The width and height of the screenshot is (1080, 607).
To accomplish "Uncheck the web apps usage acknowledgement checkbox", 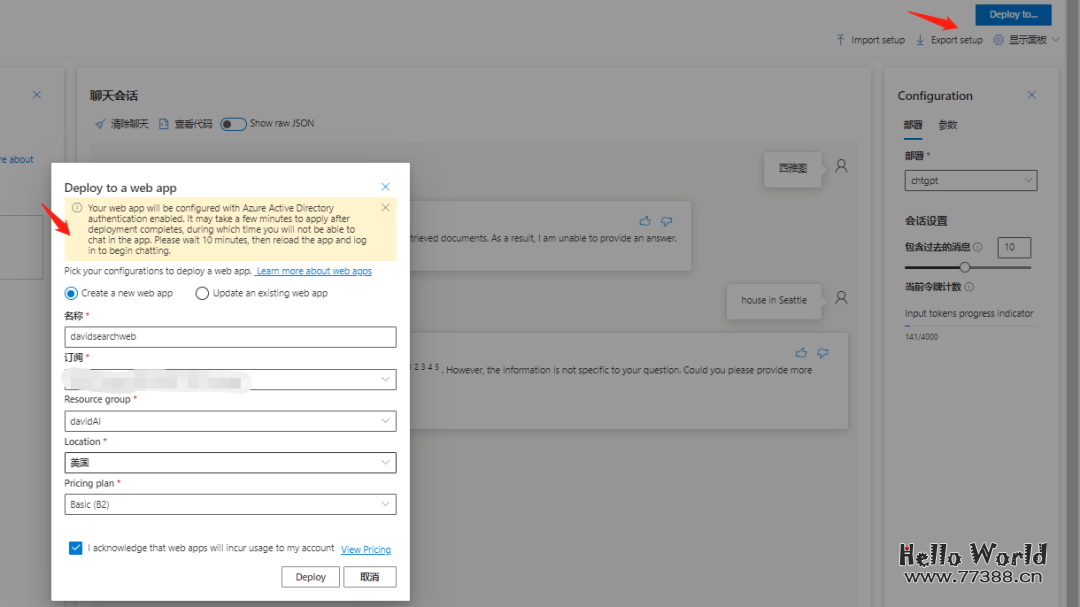I will point(76,548).
